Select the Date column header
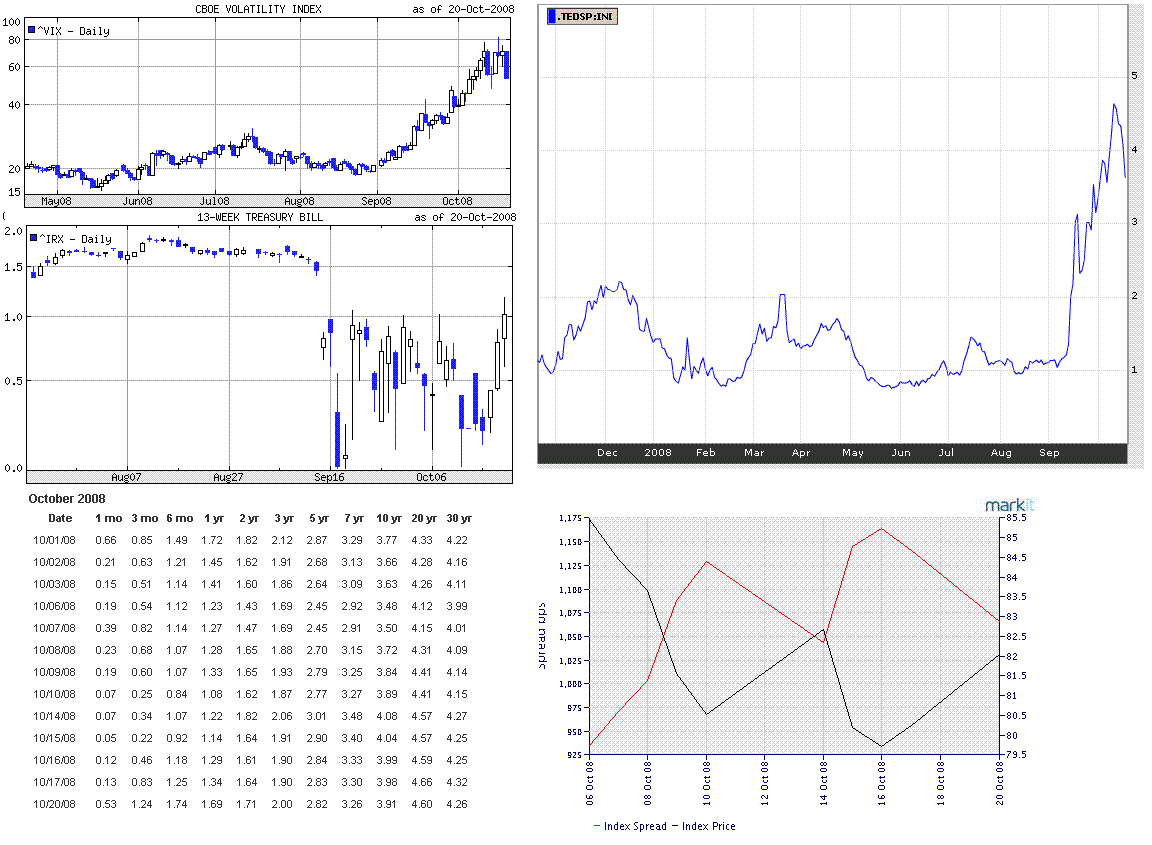This screenshot has height=845, width=1152. click(x=60, y=518)
